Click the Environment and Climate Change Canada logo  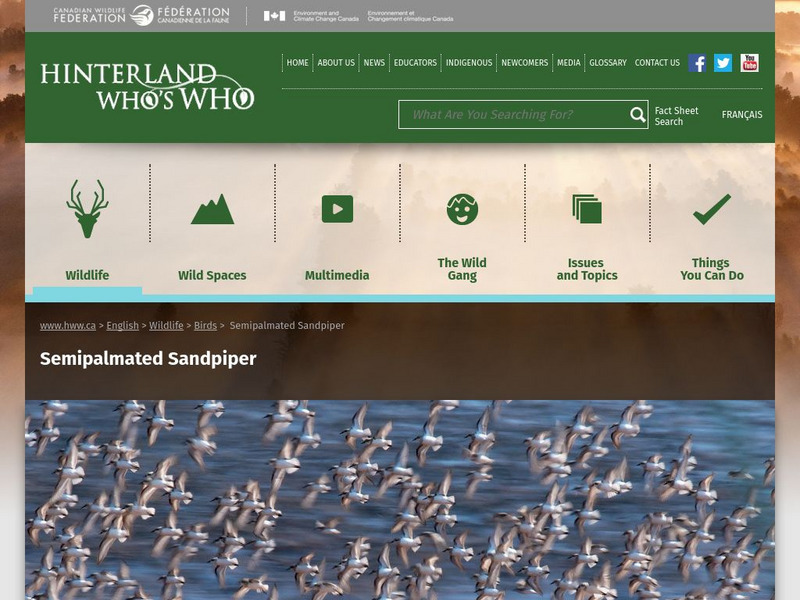(x=358, y=16)
